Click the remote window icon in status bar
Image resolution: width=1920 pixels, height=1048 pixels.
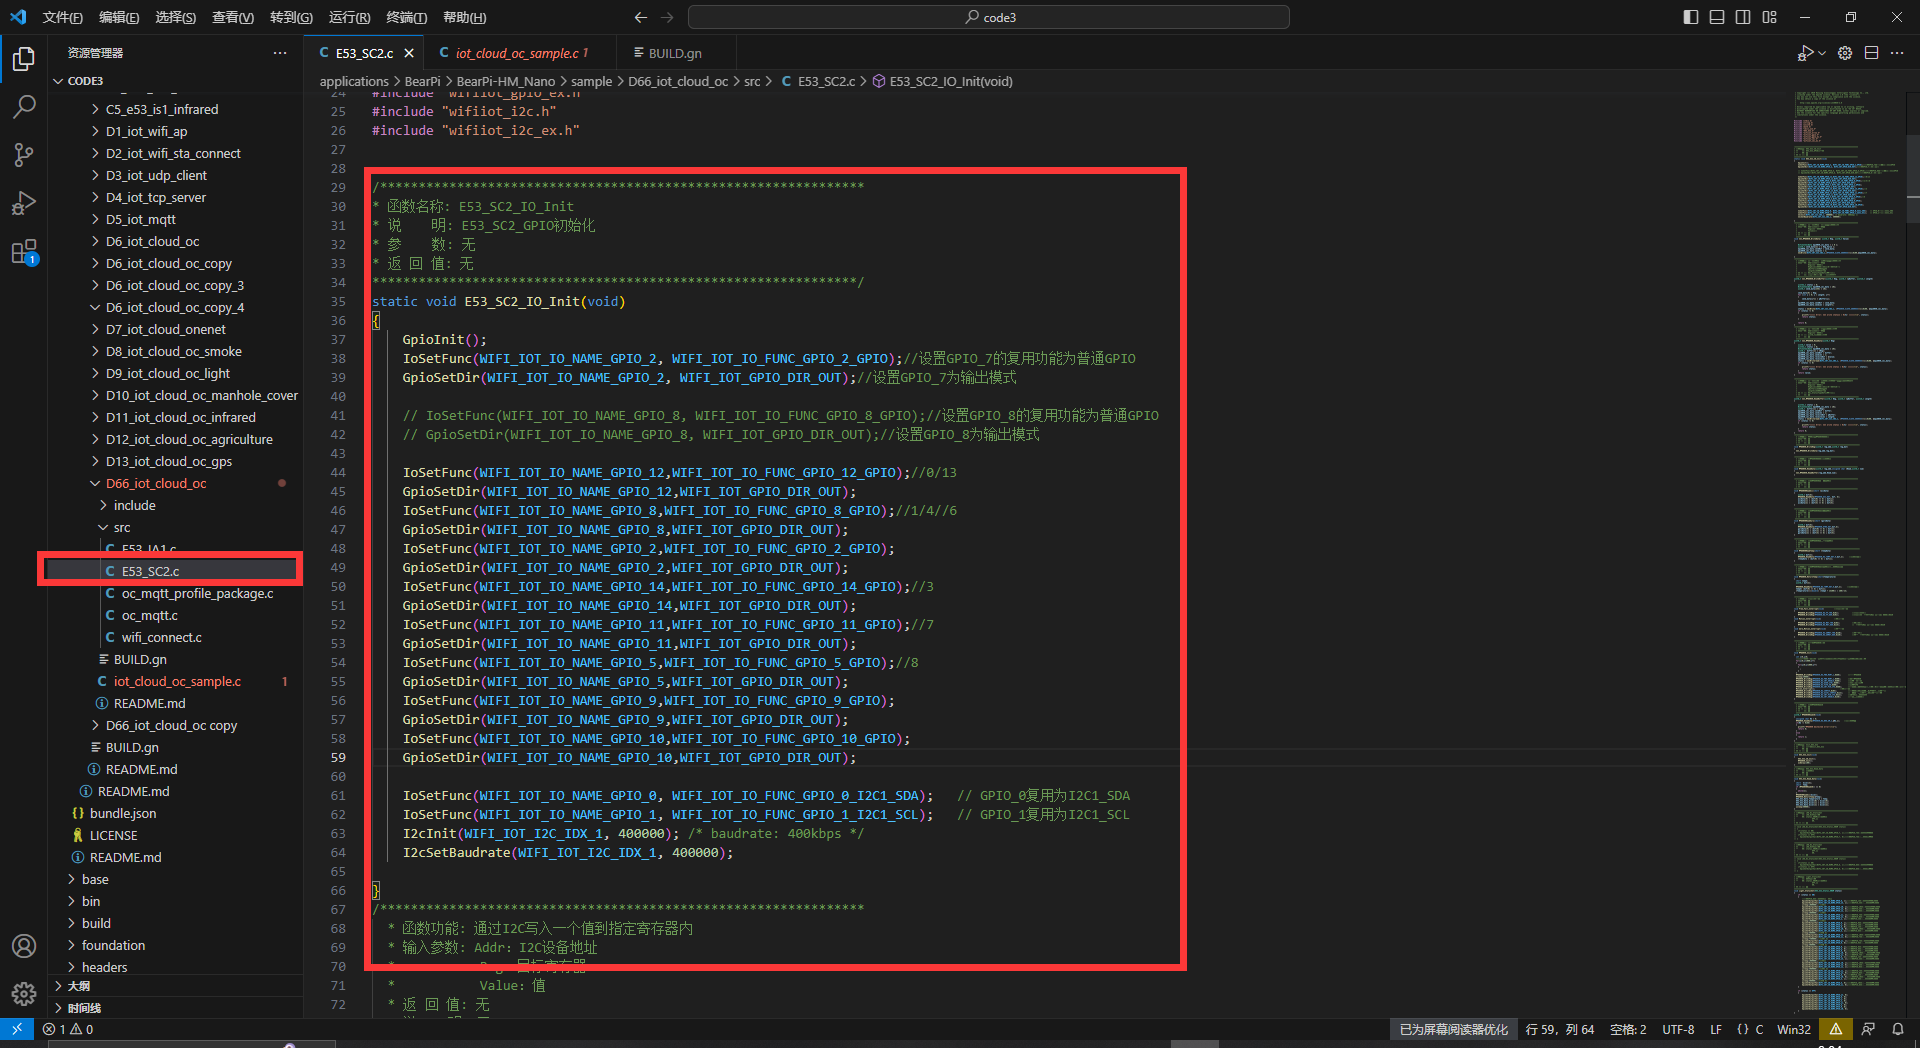coord(17,1029)
